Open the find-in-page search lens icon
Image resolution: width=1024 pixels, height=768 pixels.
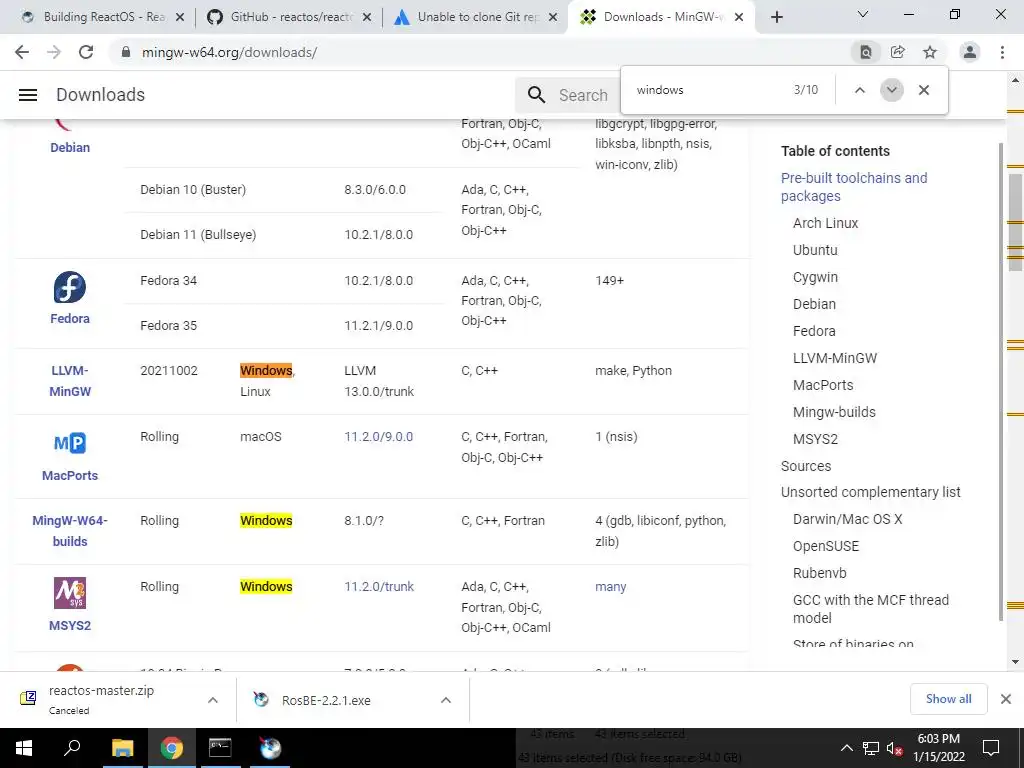click(x=865, y=52)
